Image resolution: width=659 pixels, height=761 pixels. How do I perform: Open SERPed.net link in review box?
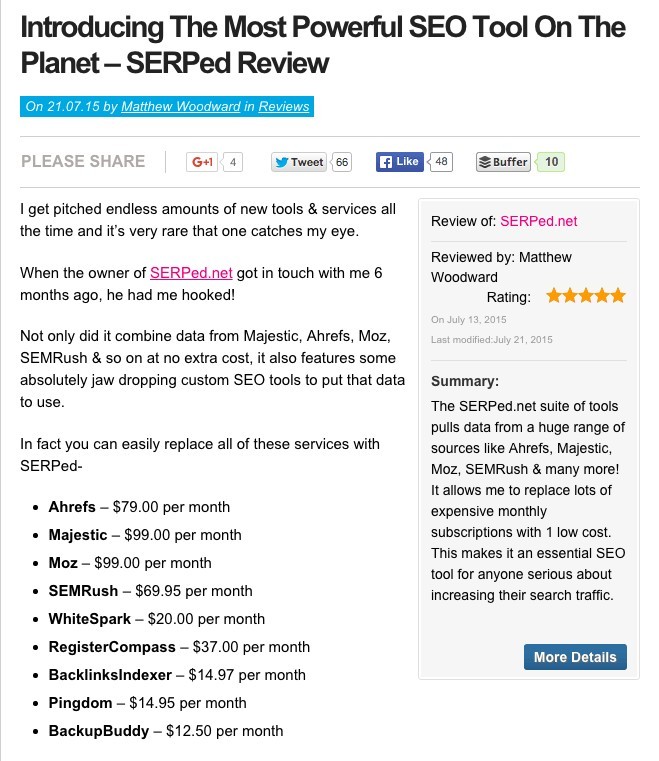pyautogui.click(x=538, y=221)
